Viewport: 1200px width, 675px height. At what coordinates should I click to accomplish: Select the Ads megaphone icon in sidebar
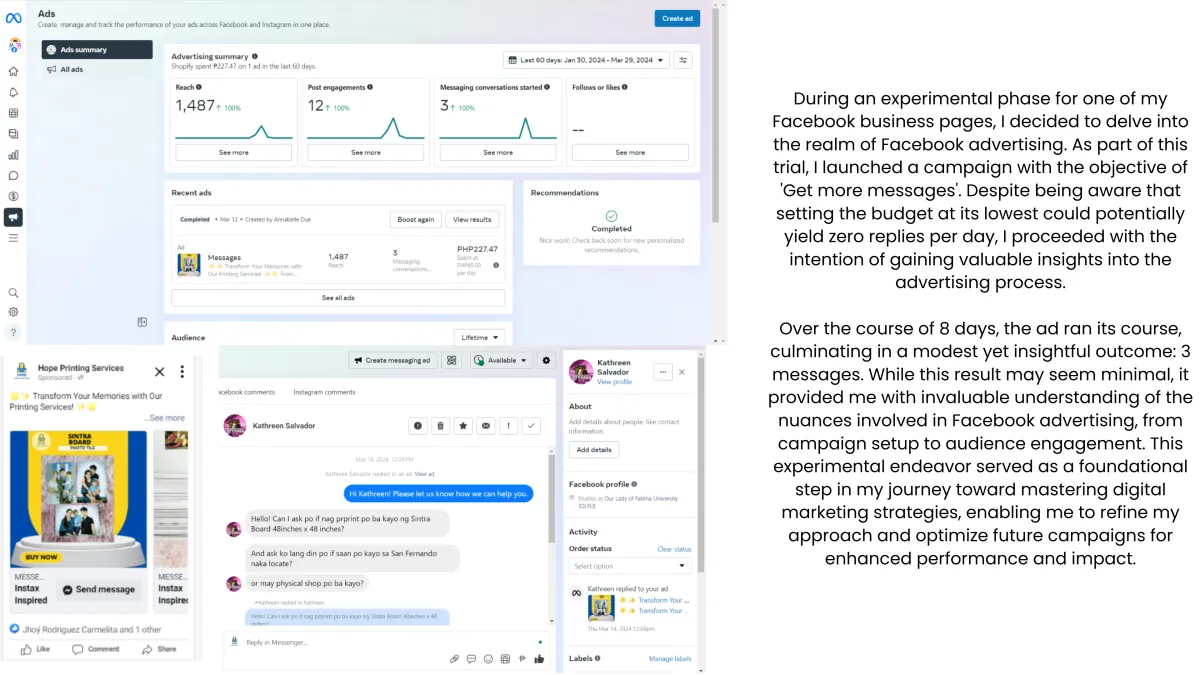(x=13, y=217)
